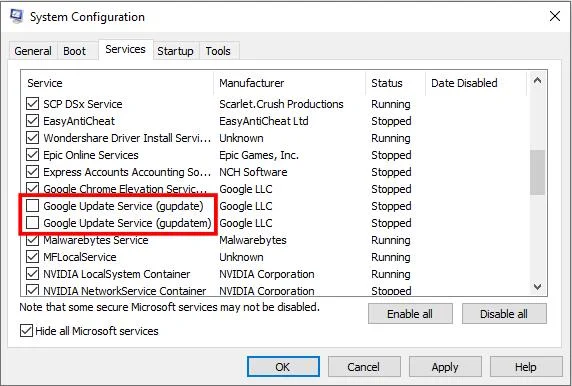572x386 pixels.
Task: Select the Services tab
Action: (x=125, y=49)
